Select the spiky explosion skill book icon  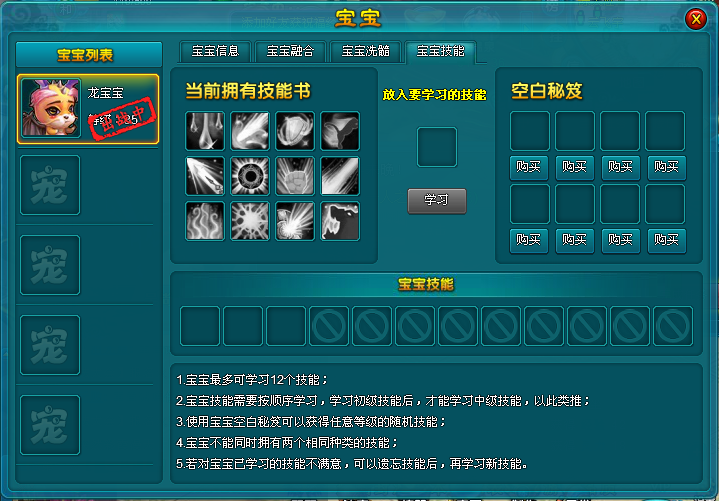coord(250,221)
